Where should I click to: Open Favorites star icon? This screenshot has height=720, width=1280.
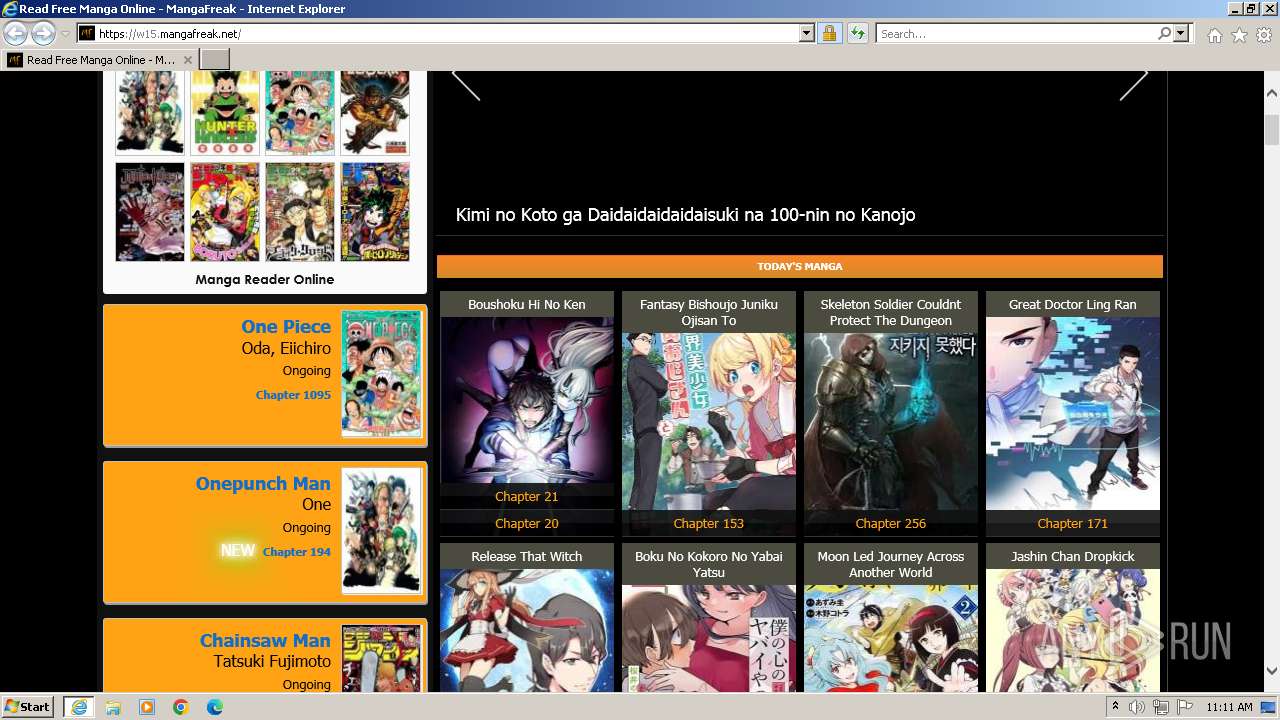coord(1239,35)
